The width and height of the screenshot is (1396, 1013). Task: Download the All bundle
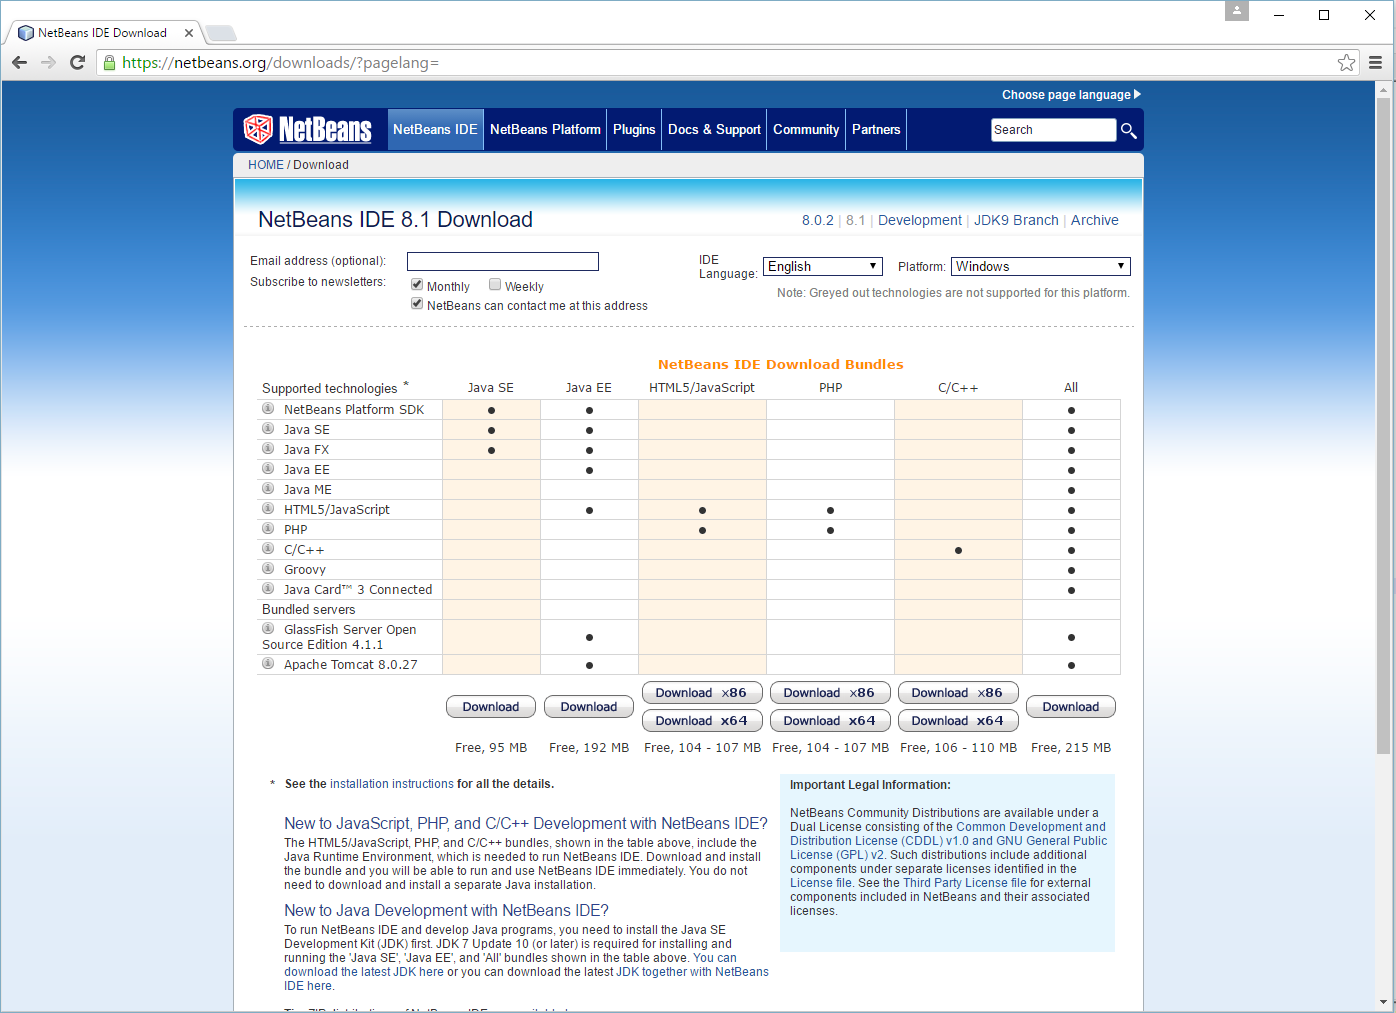pos(1071,707)
